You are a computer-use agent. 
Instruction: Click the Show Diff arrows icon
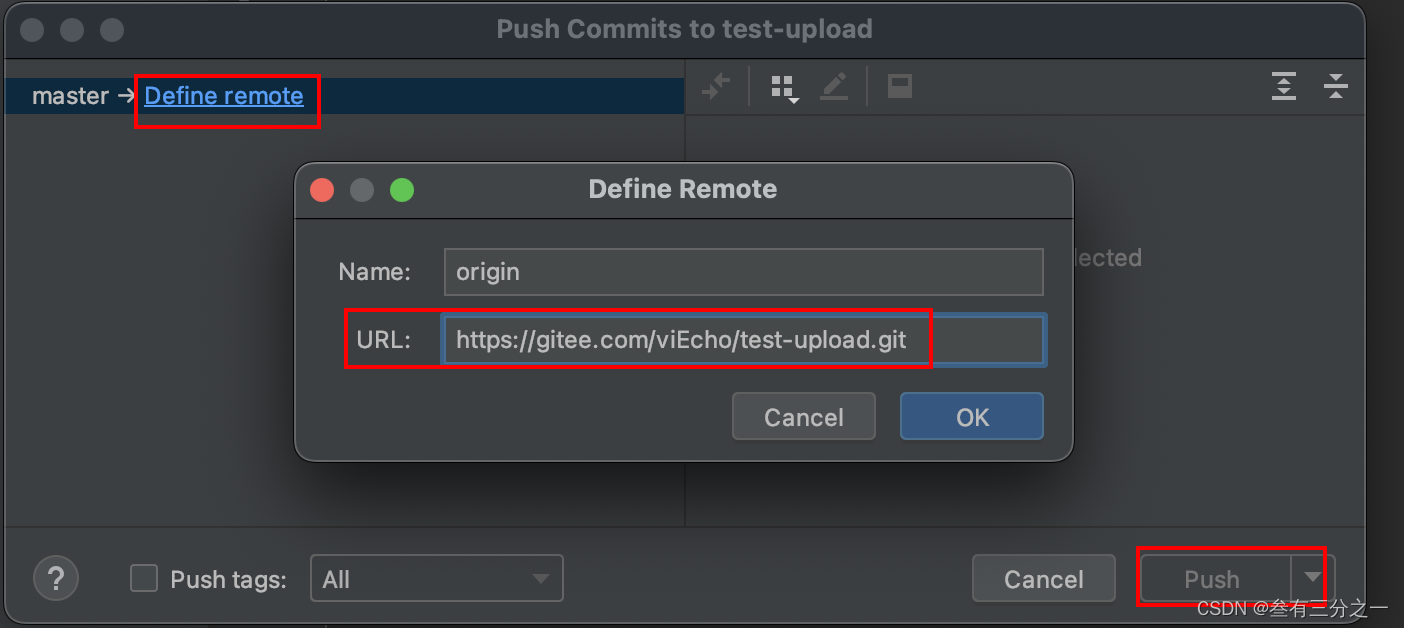(x=716, y=87)
